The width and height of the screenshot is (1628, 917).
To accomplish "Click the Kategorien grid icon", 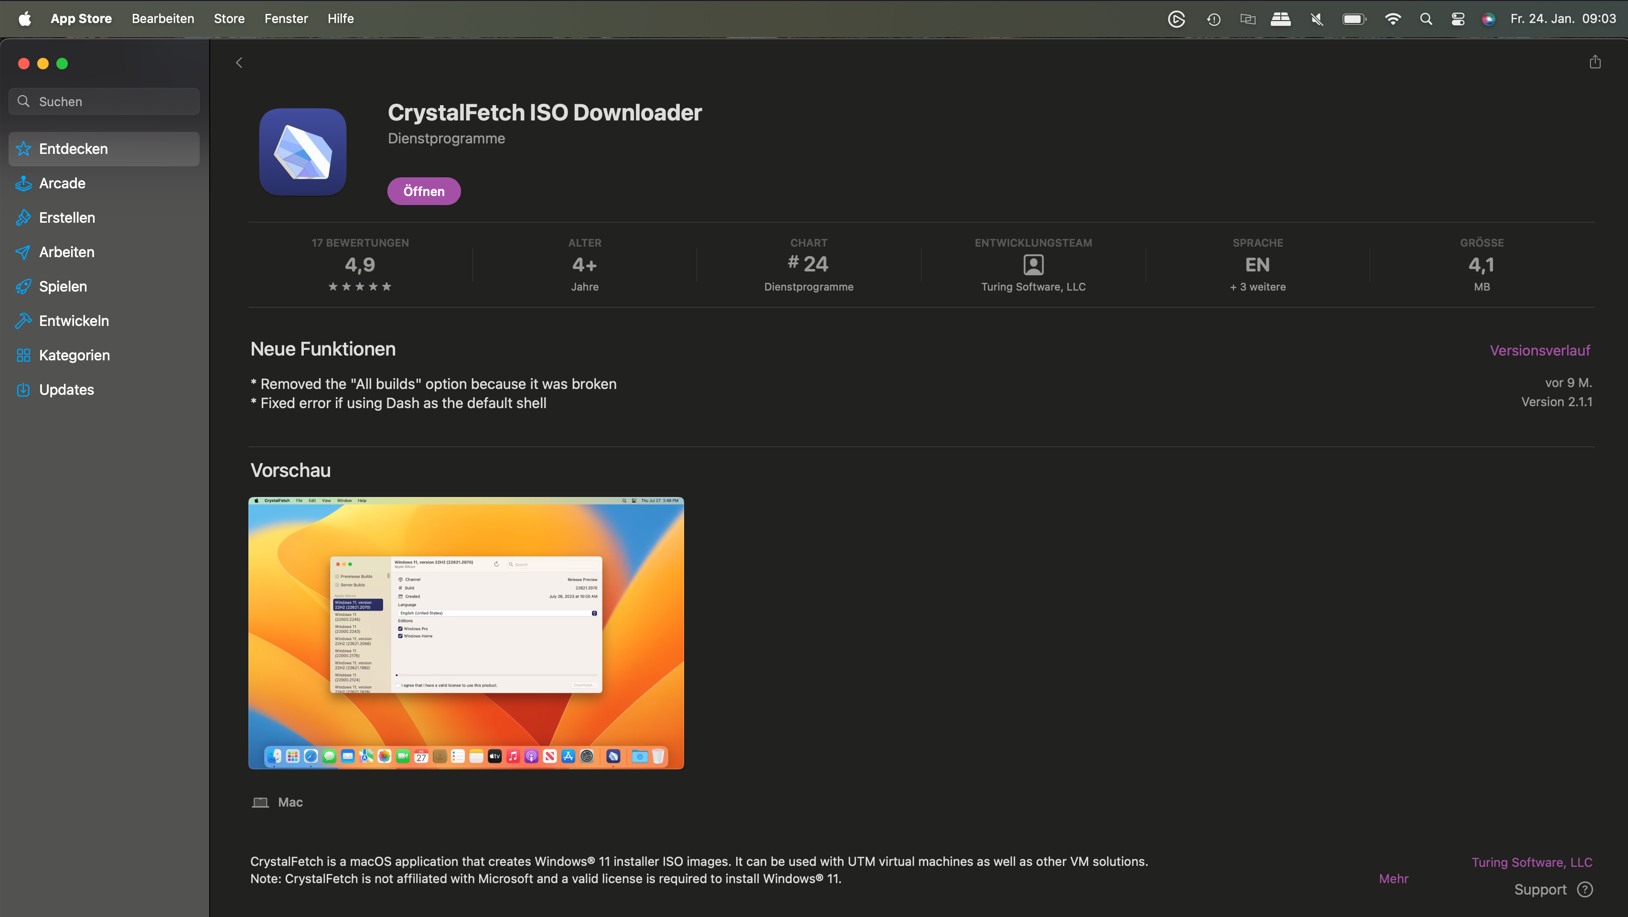I will 23,355.
